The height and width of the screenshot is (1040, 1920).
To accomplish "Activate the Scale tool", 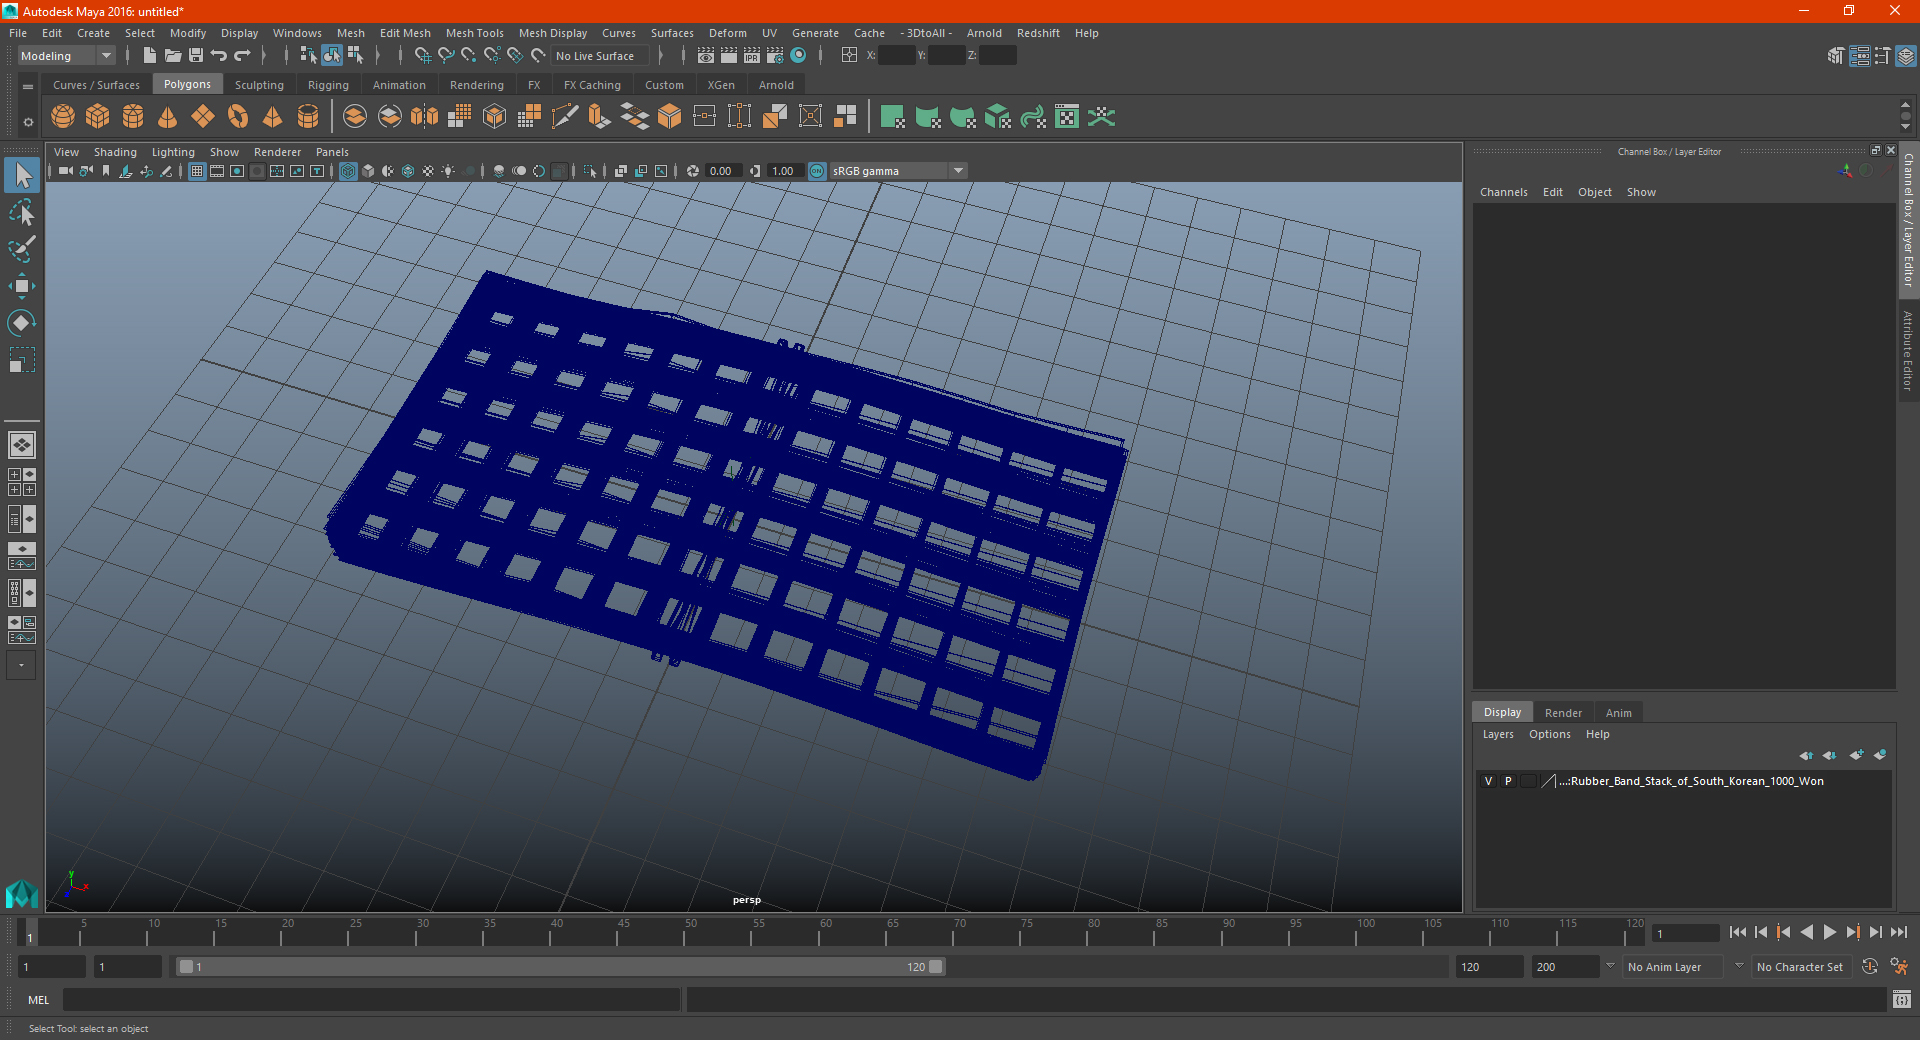I will 22,359.
